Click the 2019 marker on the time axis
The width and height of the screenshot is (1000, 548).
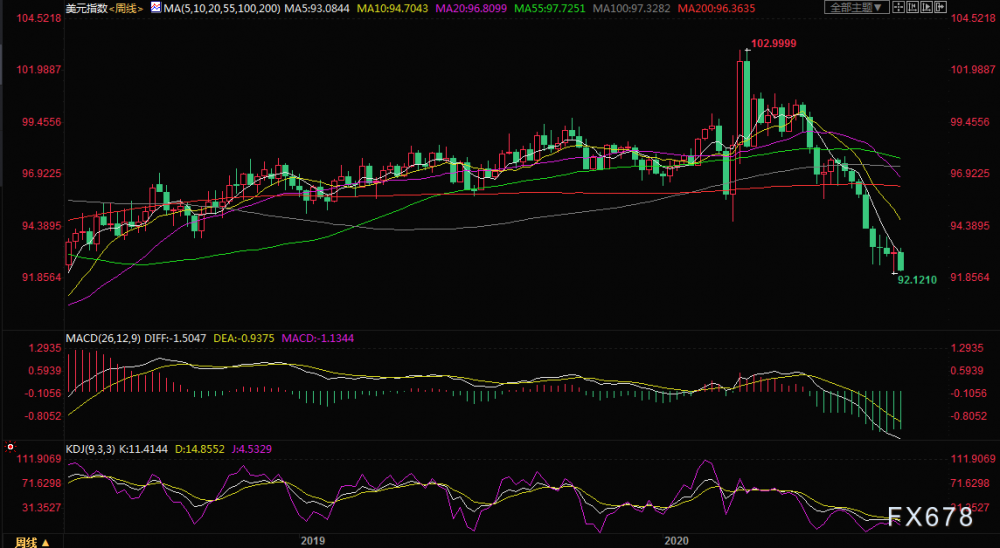[312, 541]
